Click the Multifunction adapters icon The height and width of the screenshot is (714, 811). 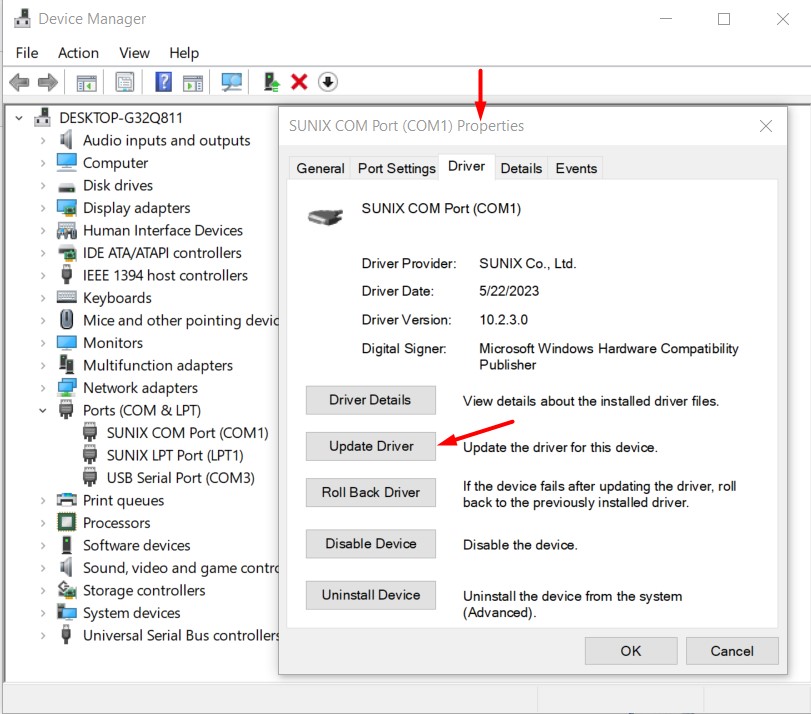click(x=66, y=364)
